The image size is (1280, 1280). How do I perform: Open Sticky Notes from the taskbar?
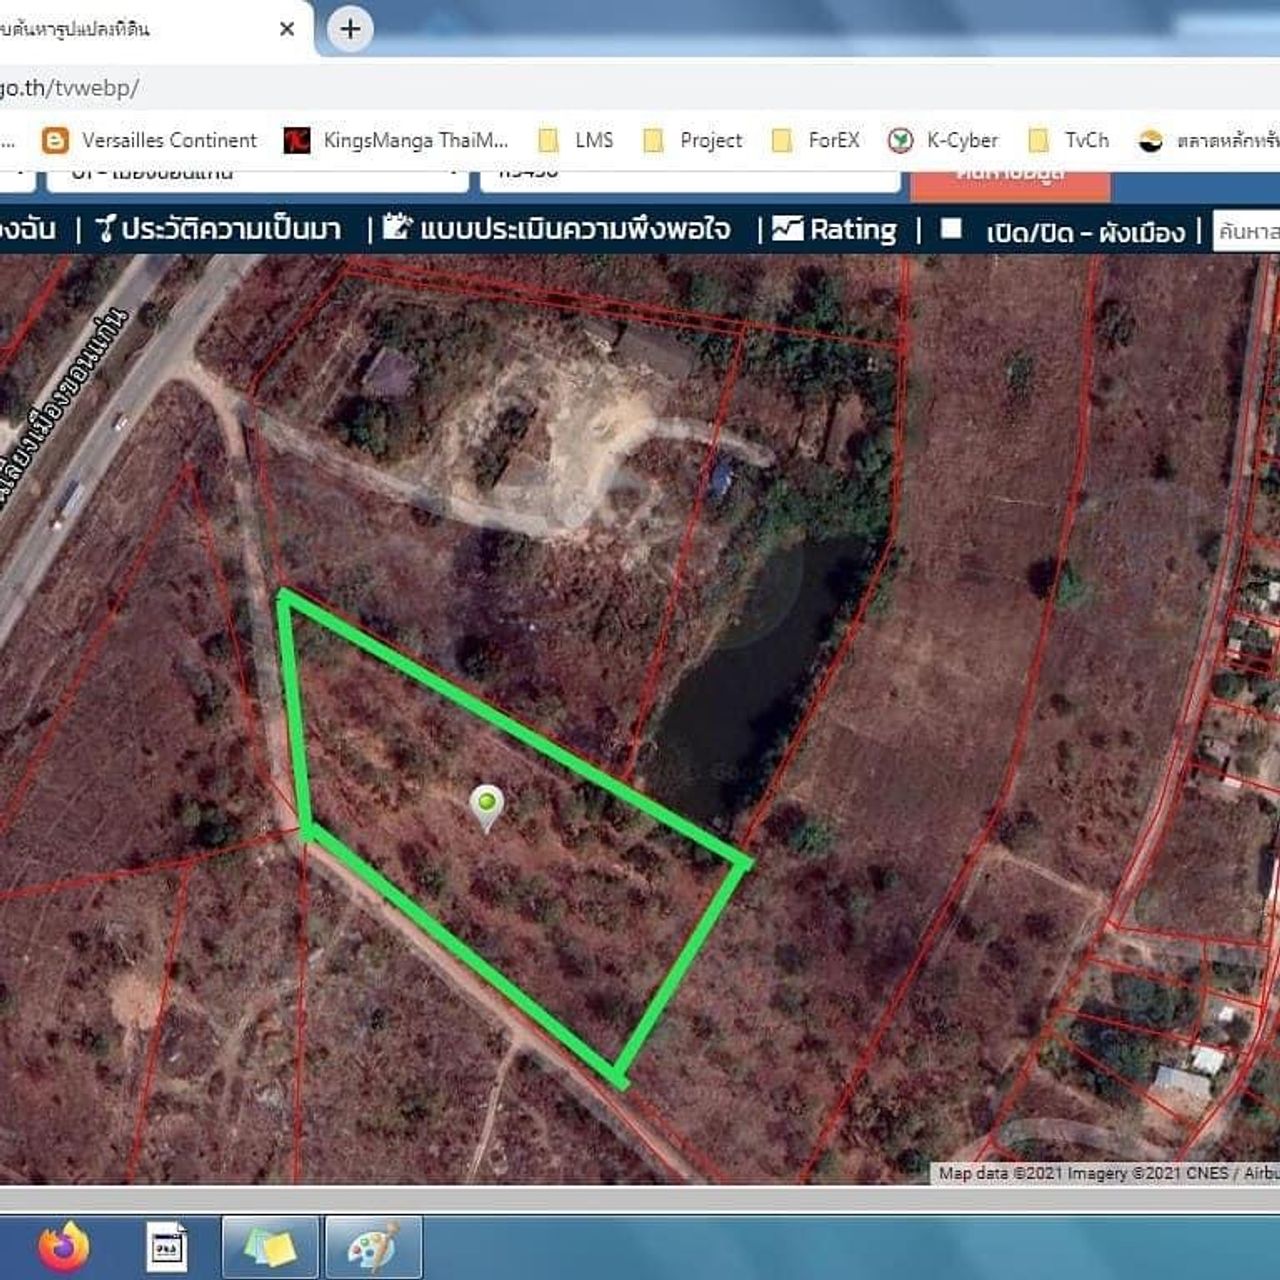coord(270,1246)
